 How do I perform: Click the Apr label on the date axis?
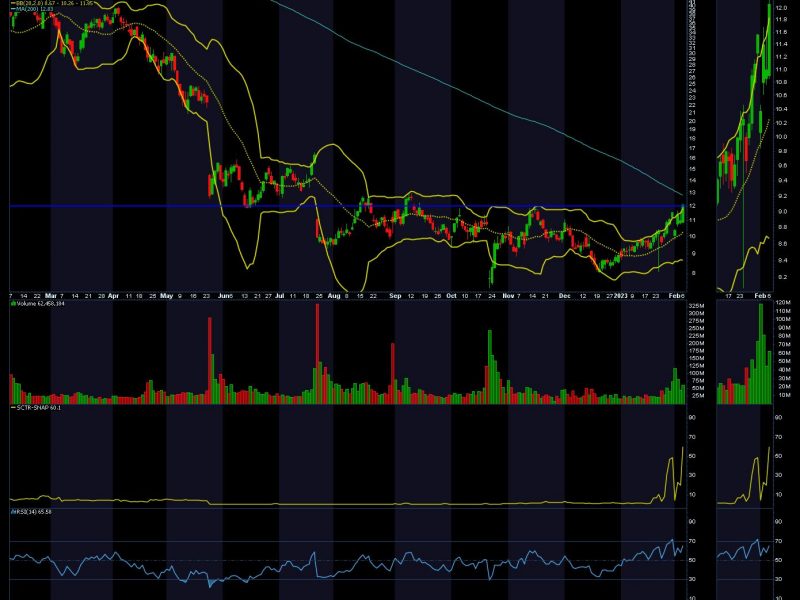112,296
